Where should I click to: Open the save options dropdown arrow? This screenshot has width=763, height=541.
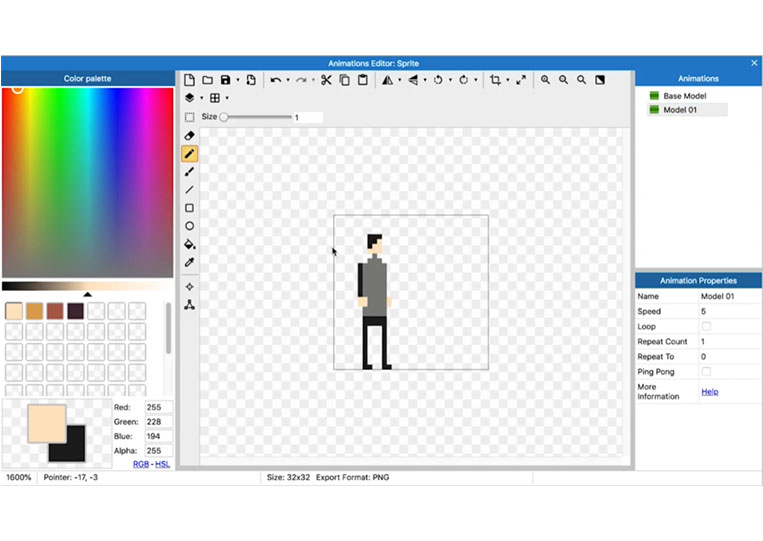pyautogui.click(x=238, y=80)
